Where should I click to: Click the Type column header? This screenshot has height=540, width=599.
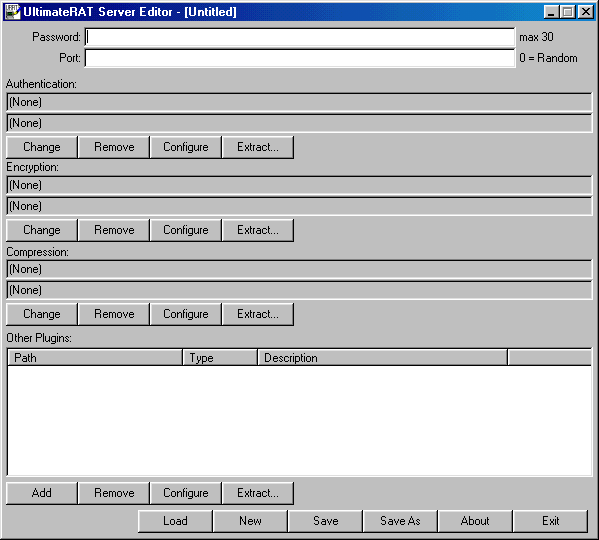point(220,358)
